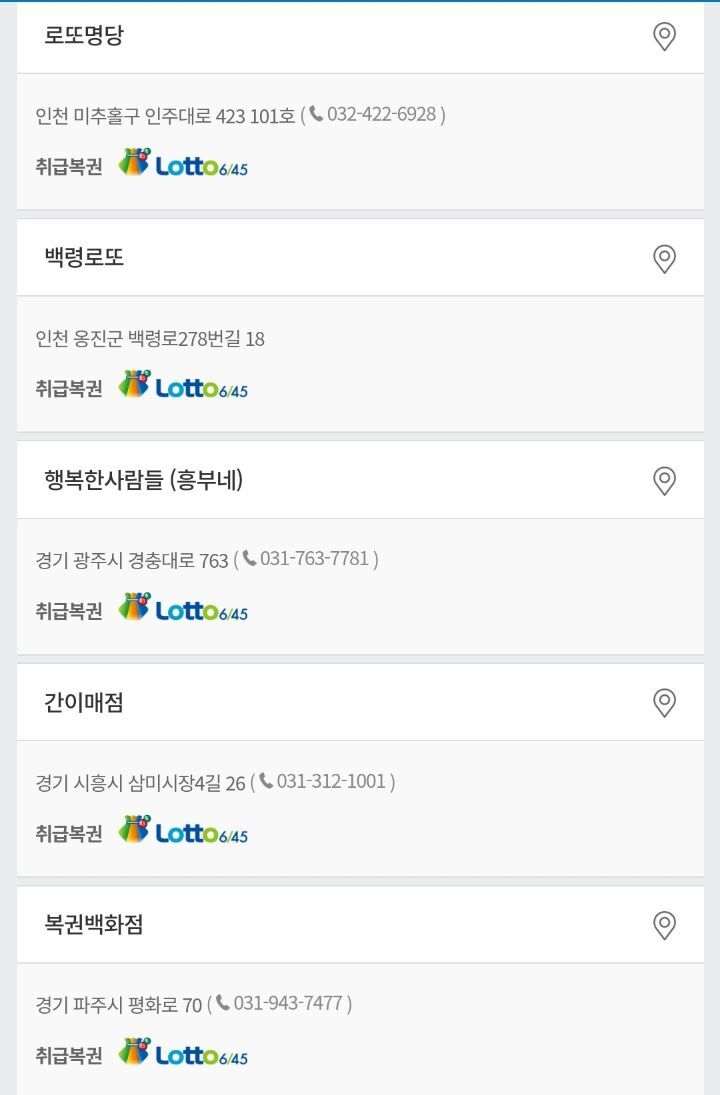The width and height of the screenshot is (720, 1095).
Task: Select the Lotto 6/45 logo under 간이매점
Action: (184, 831)
